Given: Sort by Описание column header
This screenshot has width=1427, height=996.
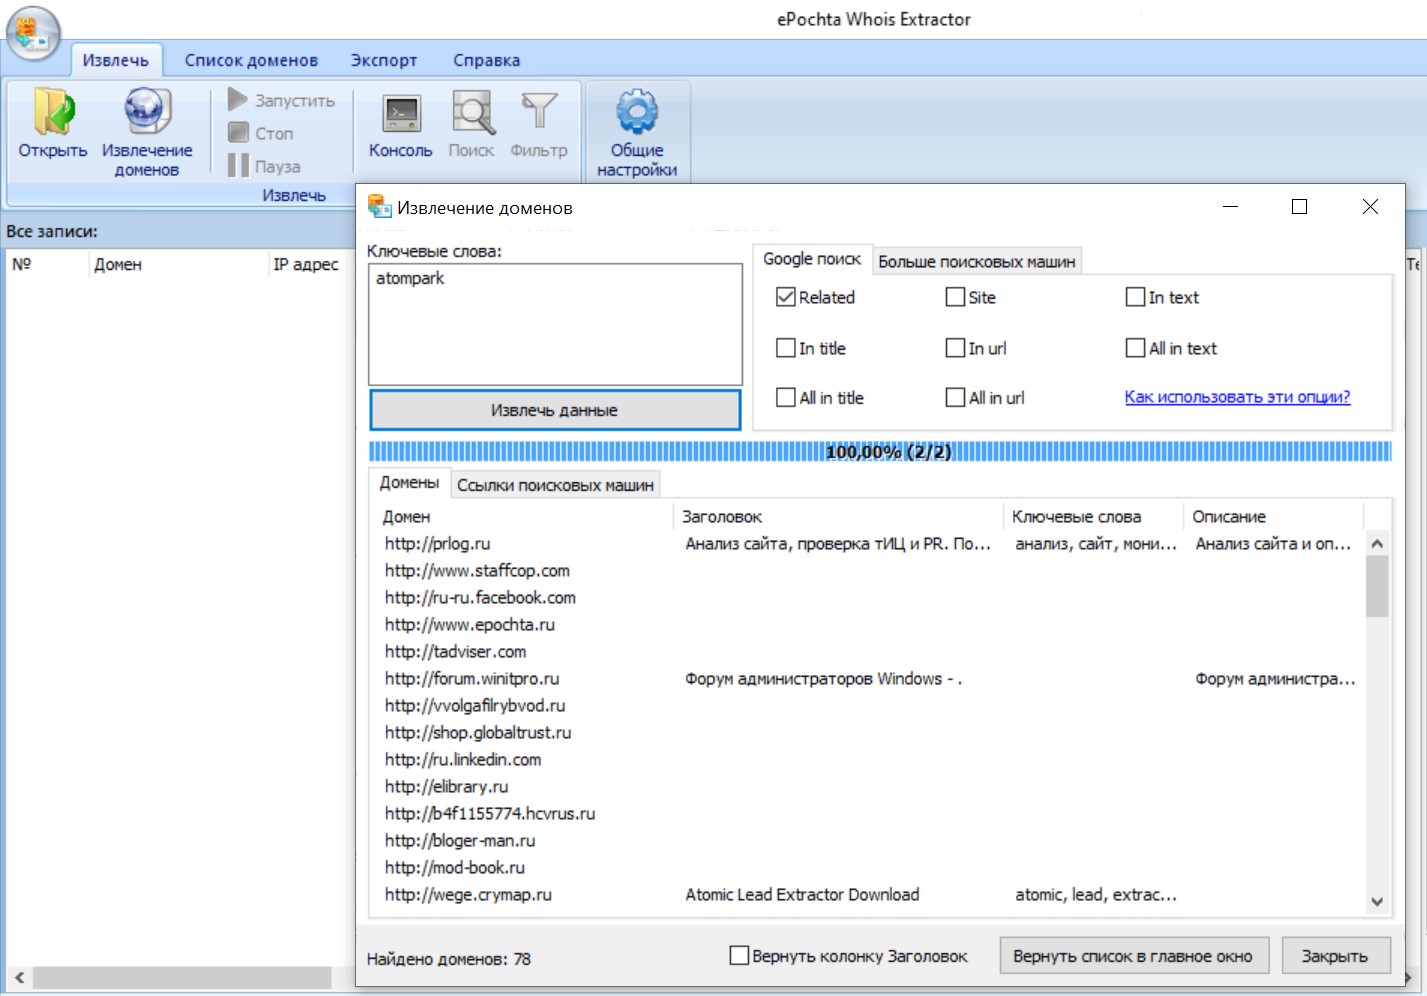Looking at the screenshot, I should 1274,517.
